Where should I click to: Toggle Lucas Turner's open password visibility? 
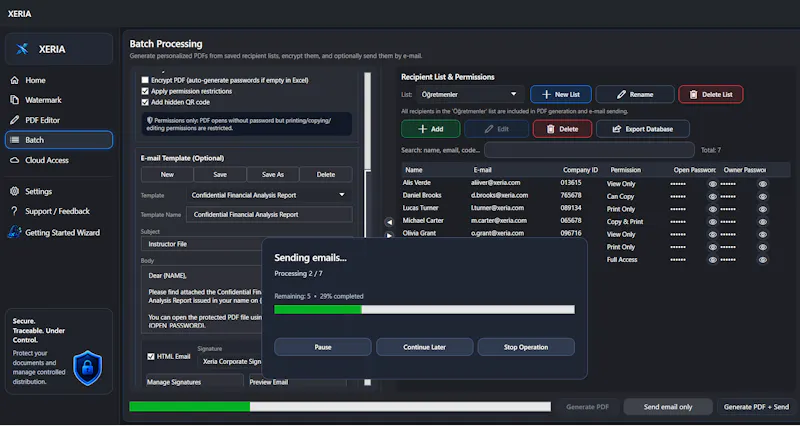tap(713, 209)
